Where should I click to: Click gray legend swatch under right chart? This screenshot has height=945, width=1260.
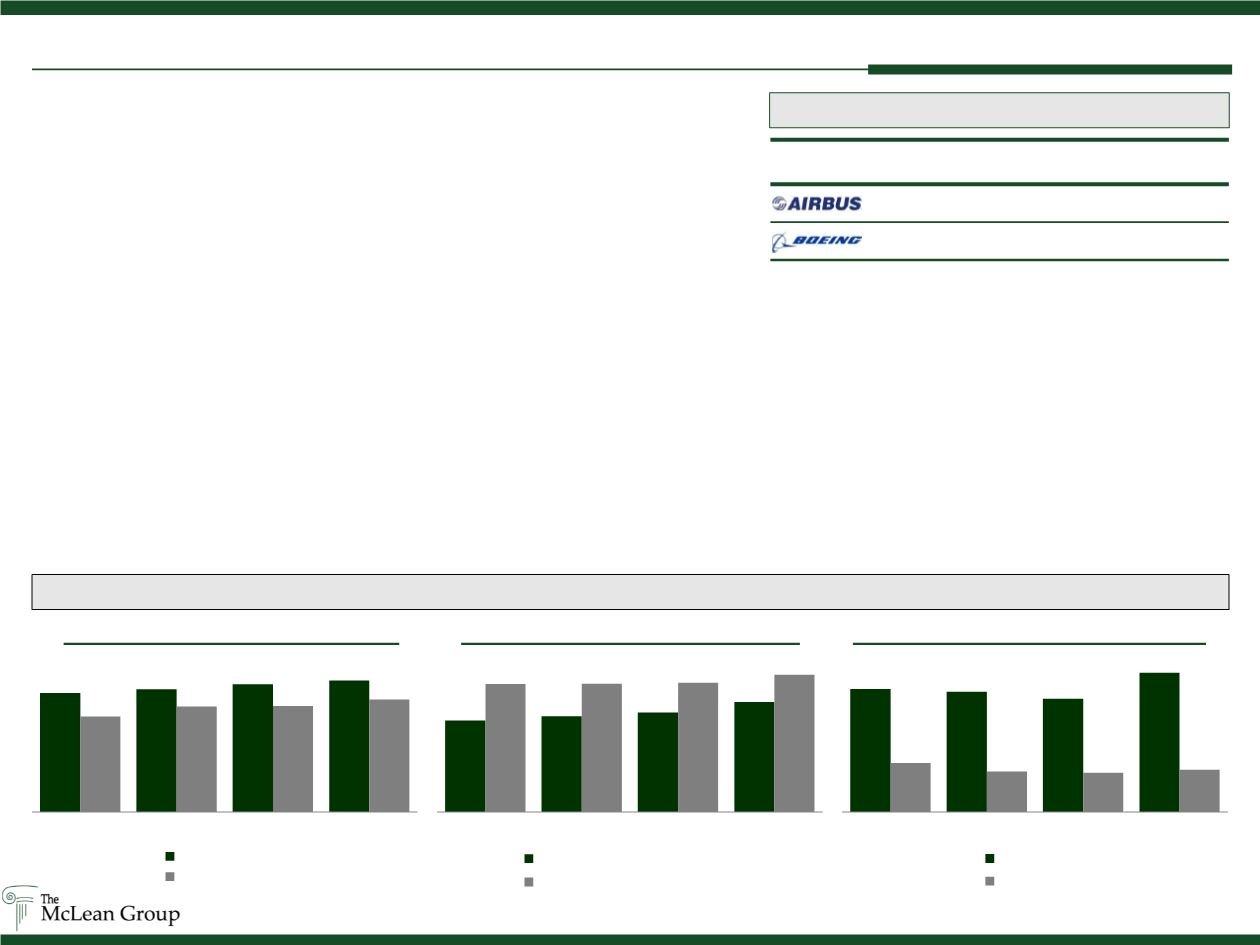point(990,881)
